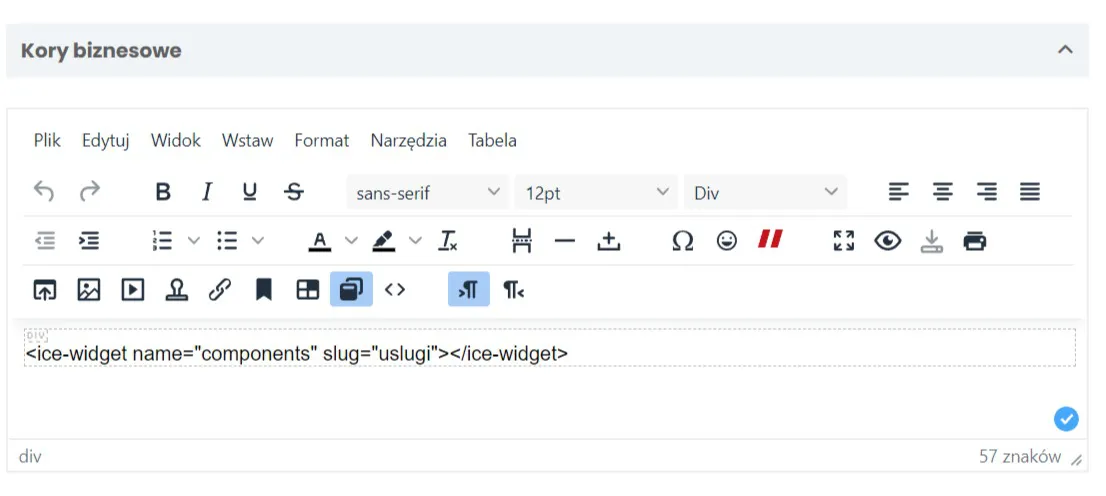
Task: Apply the text color
Action: point(320,241)
